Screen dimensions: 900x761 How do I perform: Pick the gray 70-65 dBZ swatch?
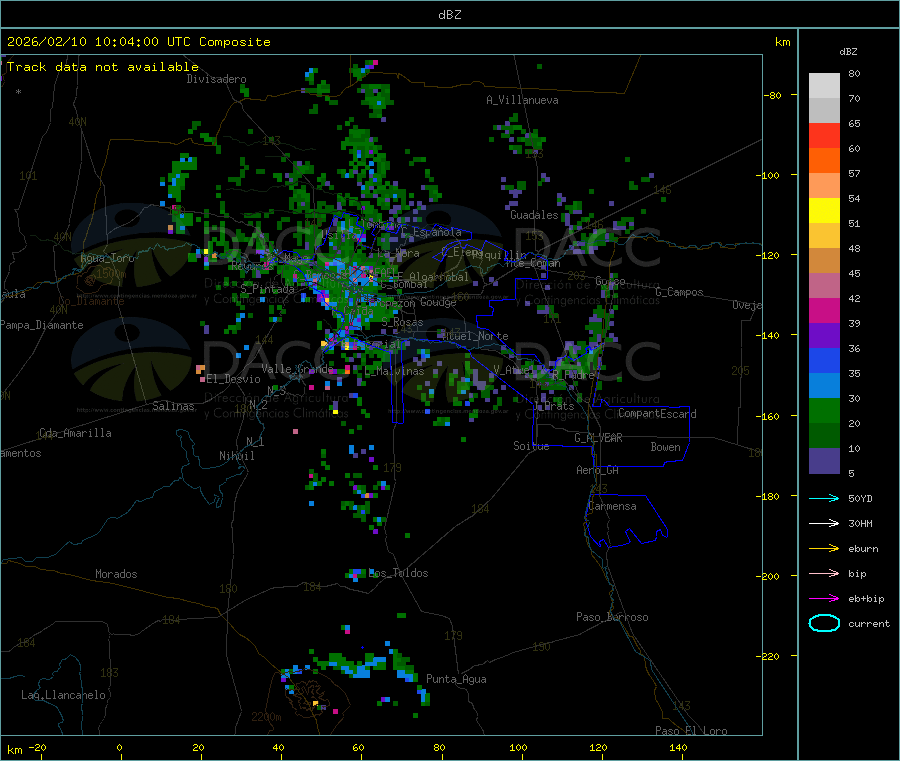click(824, 111)
